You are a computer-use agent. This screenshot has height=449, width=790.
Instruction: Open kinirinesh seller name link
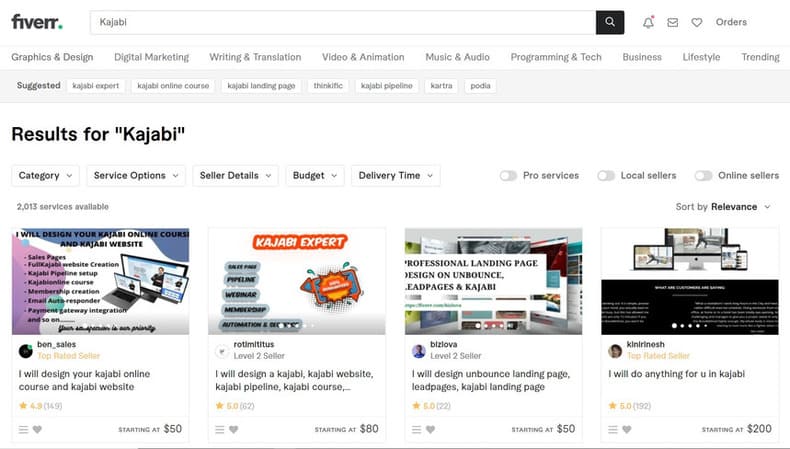click(x=645, y=344)
